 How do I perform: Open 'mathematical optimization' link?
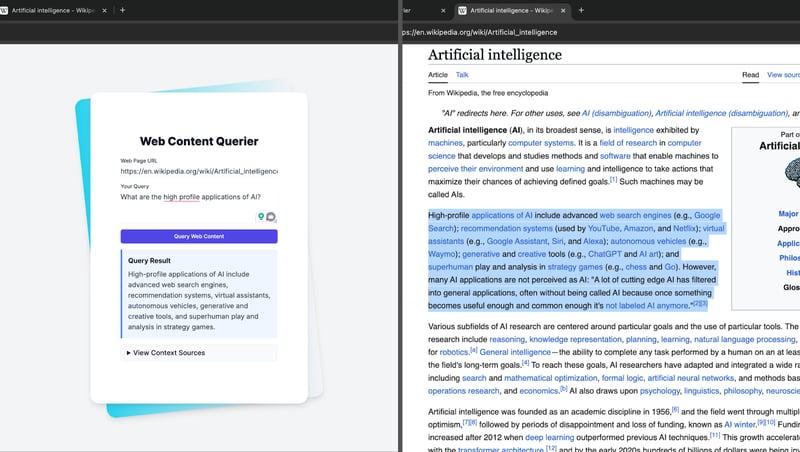pos(551,378)
